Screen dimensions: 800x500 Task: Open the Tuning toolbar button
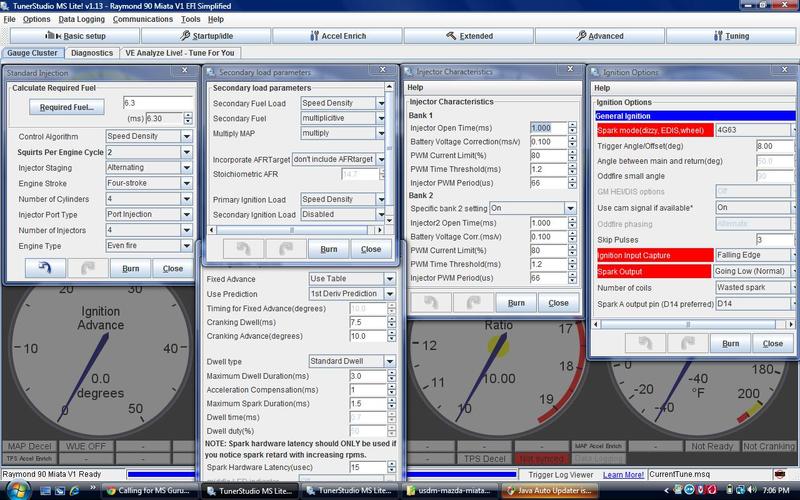731,35
